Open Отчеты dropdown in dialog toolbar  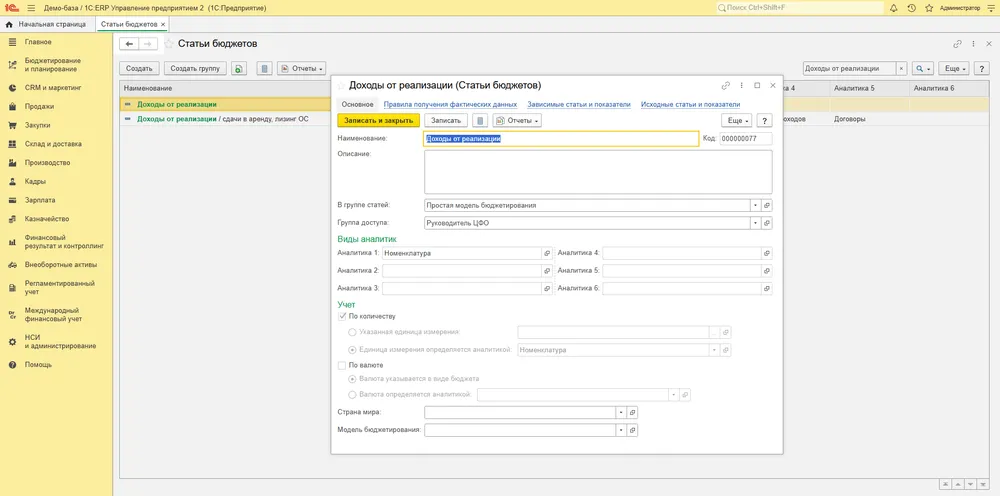[x=517, y=120]
